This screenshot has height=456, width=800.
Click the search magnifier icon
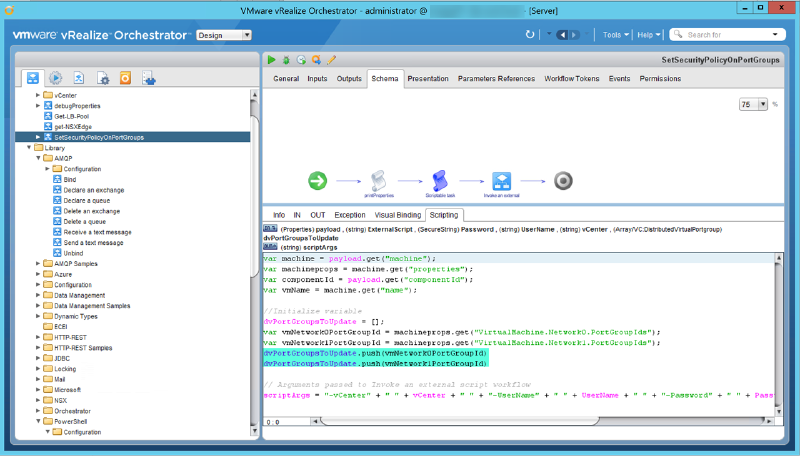[x=678, y=34]
